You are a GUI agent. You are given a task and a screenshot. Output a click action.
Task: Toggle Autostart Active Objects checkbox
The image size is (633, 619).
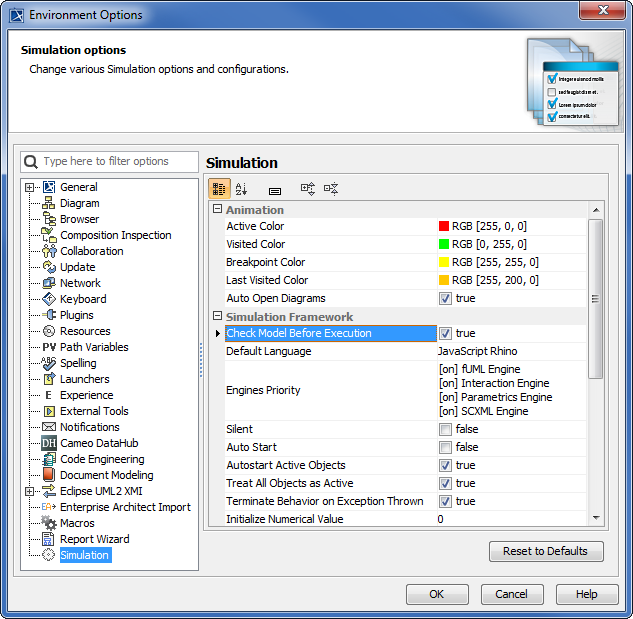coord(445,465)
